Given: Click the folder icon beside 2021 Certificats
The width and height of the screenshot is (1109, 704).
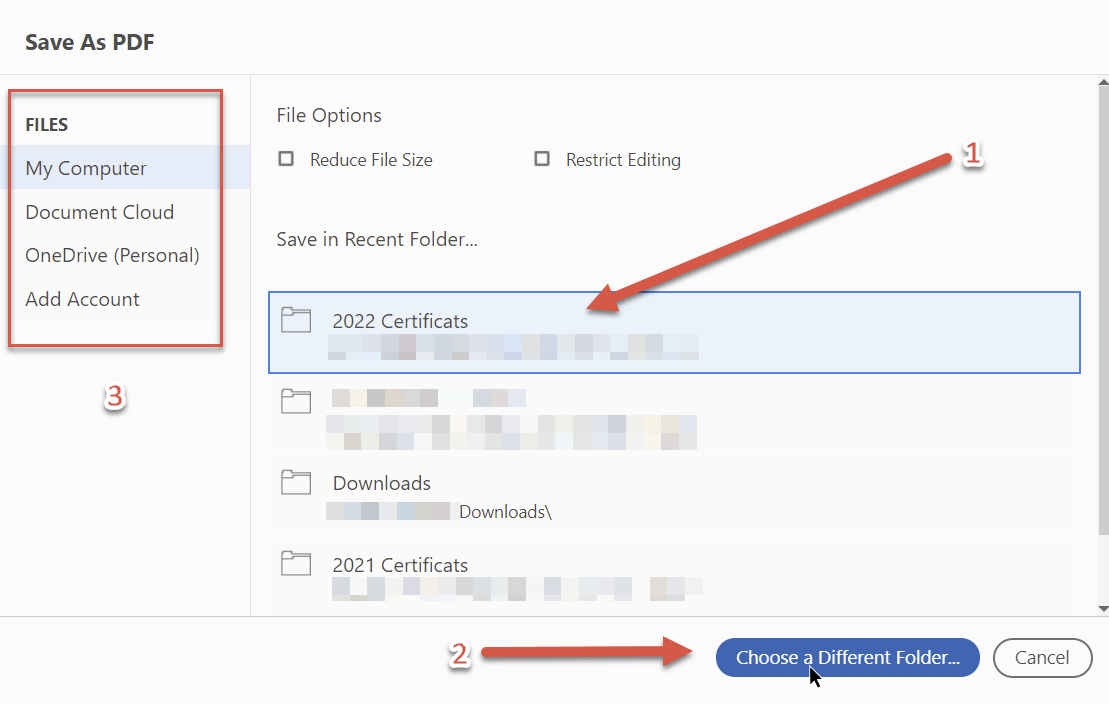Looking at the screenshot, I should pyautogui.click(x=296, y=563).
